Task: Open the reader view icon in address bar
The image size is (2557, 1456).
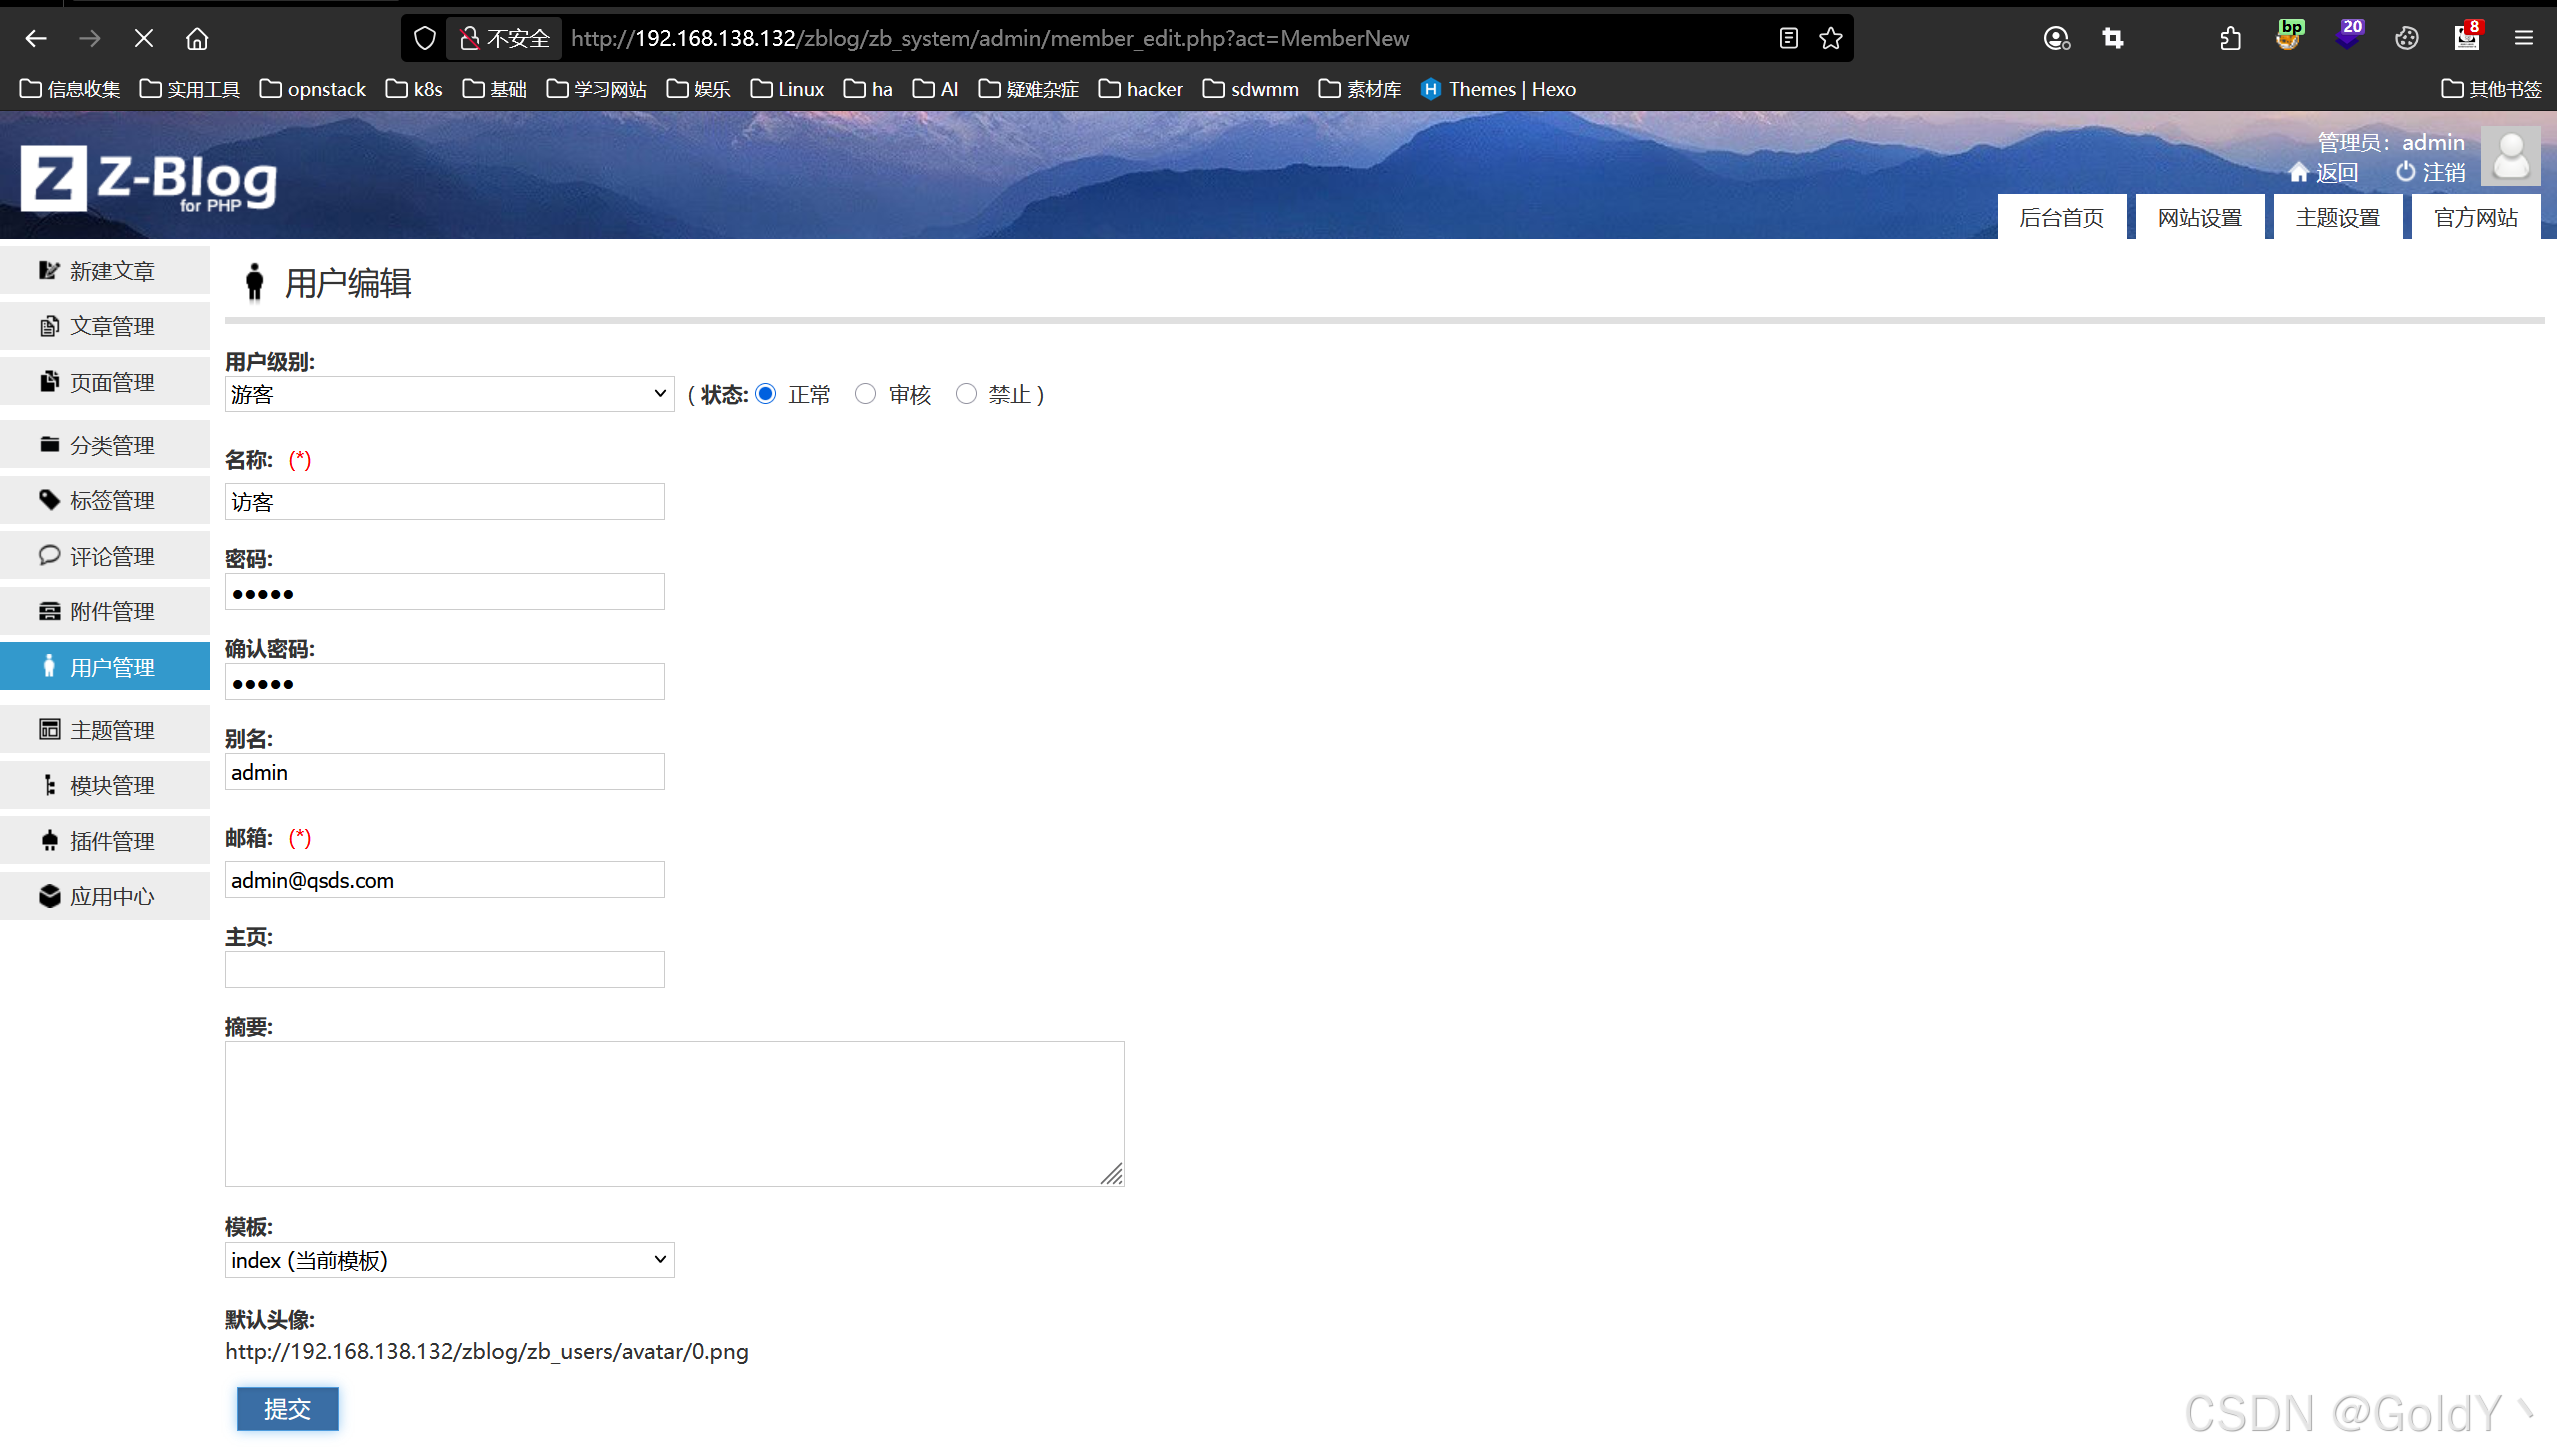Action: 1788,38
